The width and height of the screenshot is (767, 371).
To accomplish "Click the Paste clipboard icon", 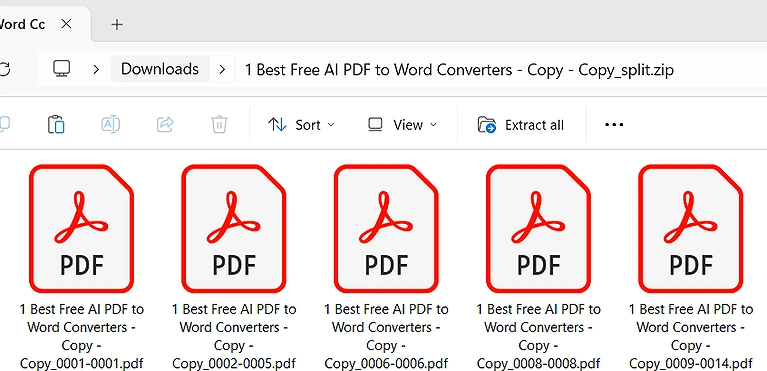I will click(x=56, y=124).
